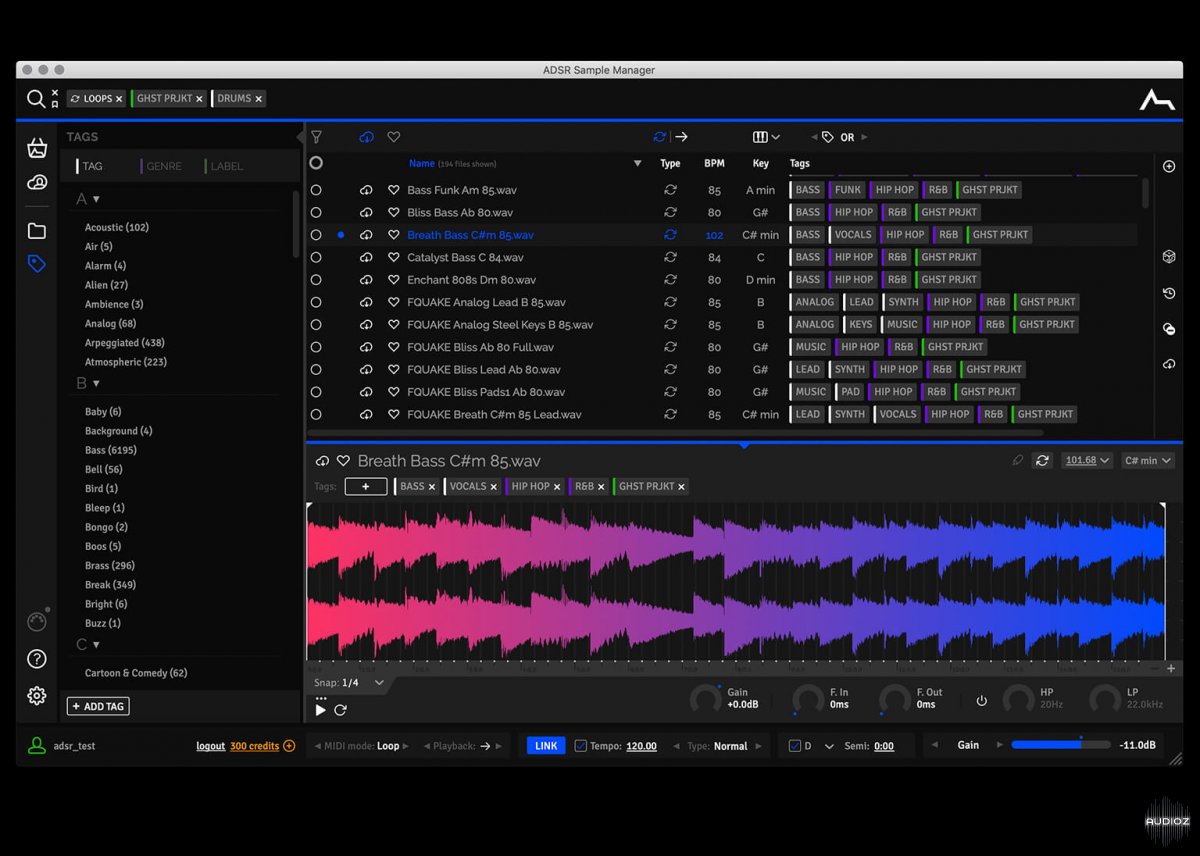Screen dimensions: 1200x856
Task: Click the user profile icon next to adsr_test
Action: pyautogui.click(x=37, y=746)
